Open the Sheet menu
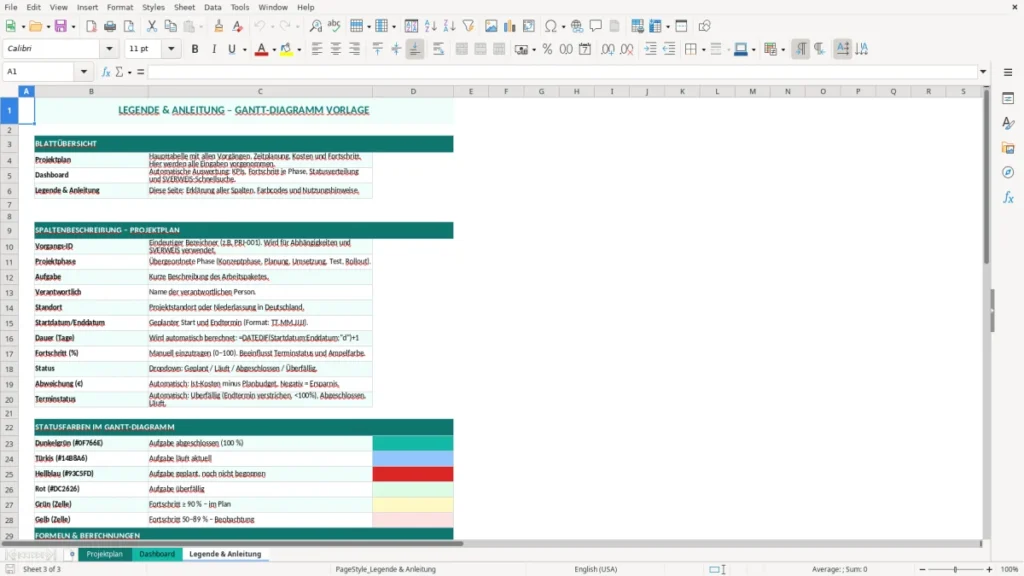This screenshot has width=1024, height=576. [184, 7]
